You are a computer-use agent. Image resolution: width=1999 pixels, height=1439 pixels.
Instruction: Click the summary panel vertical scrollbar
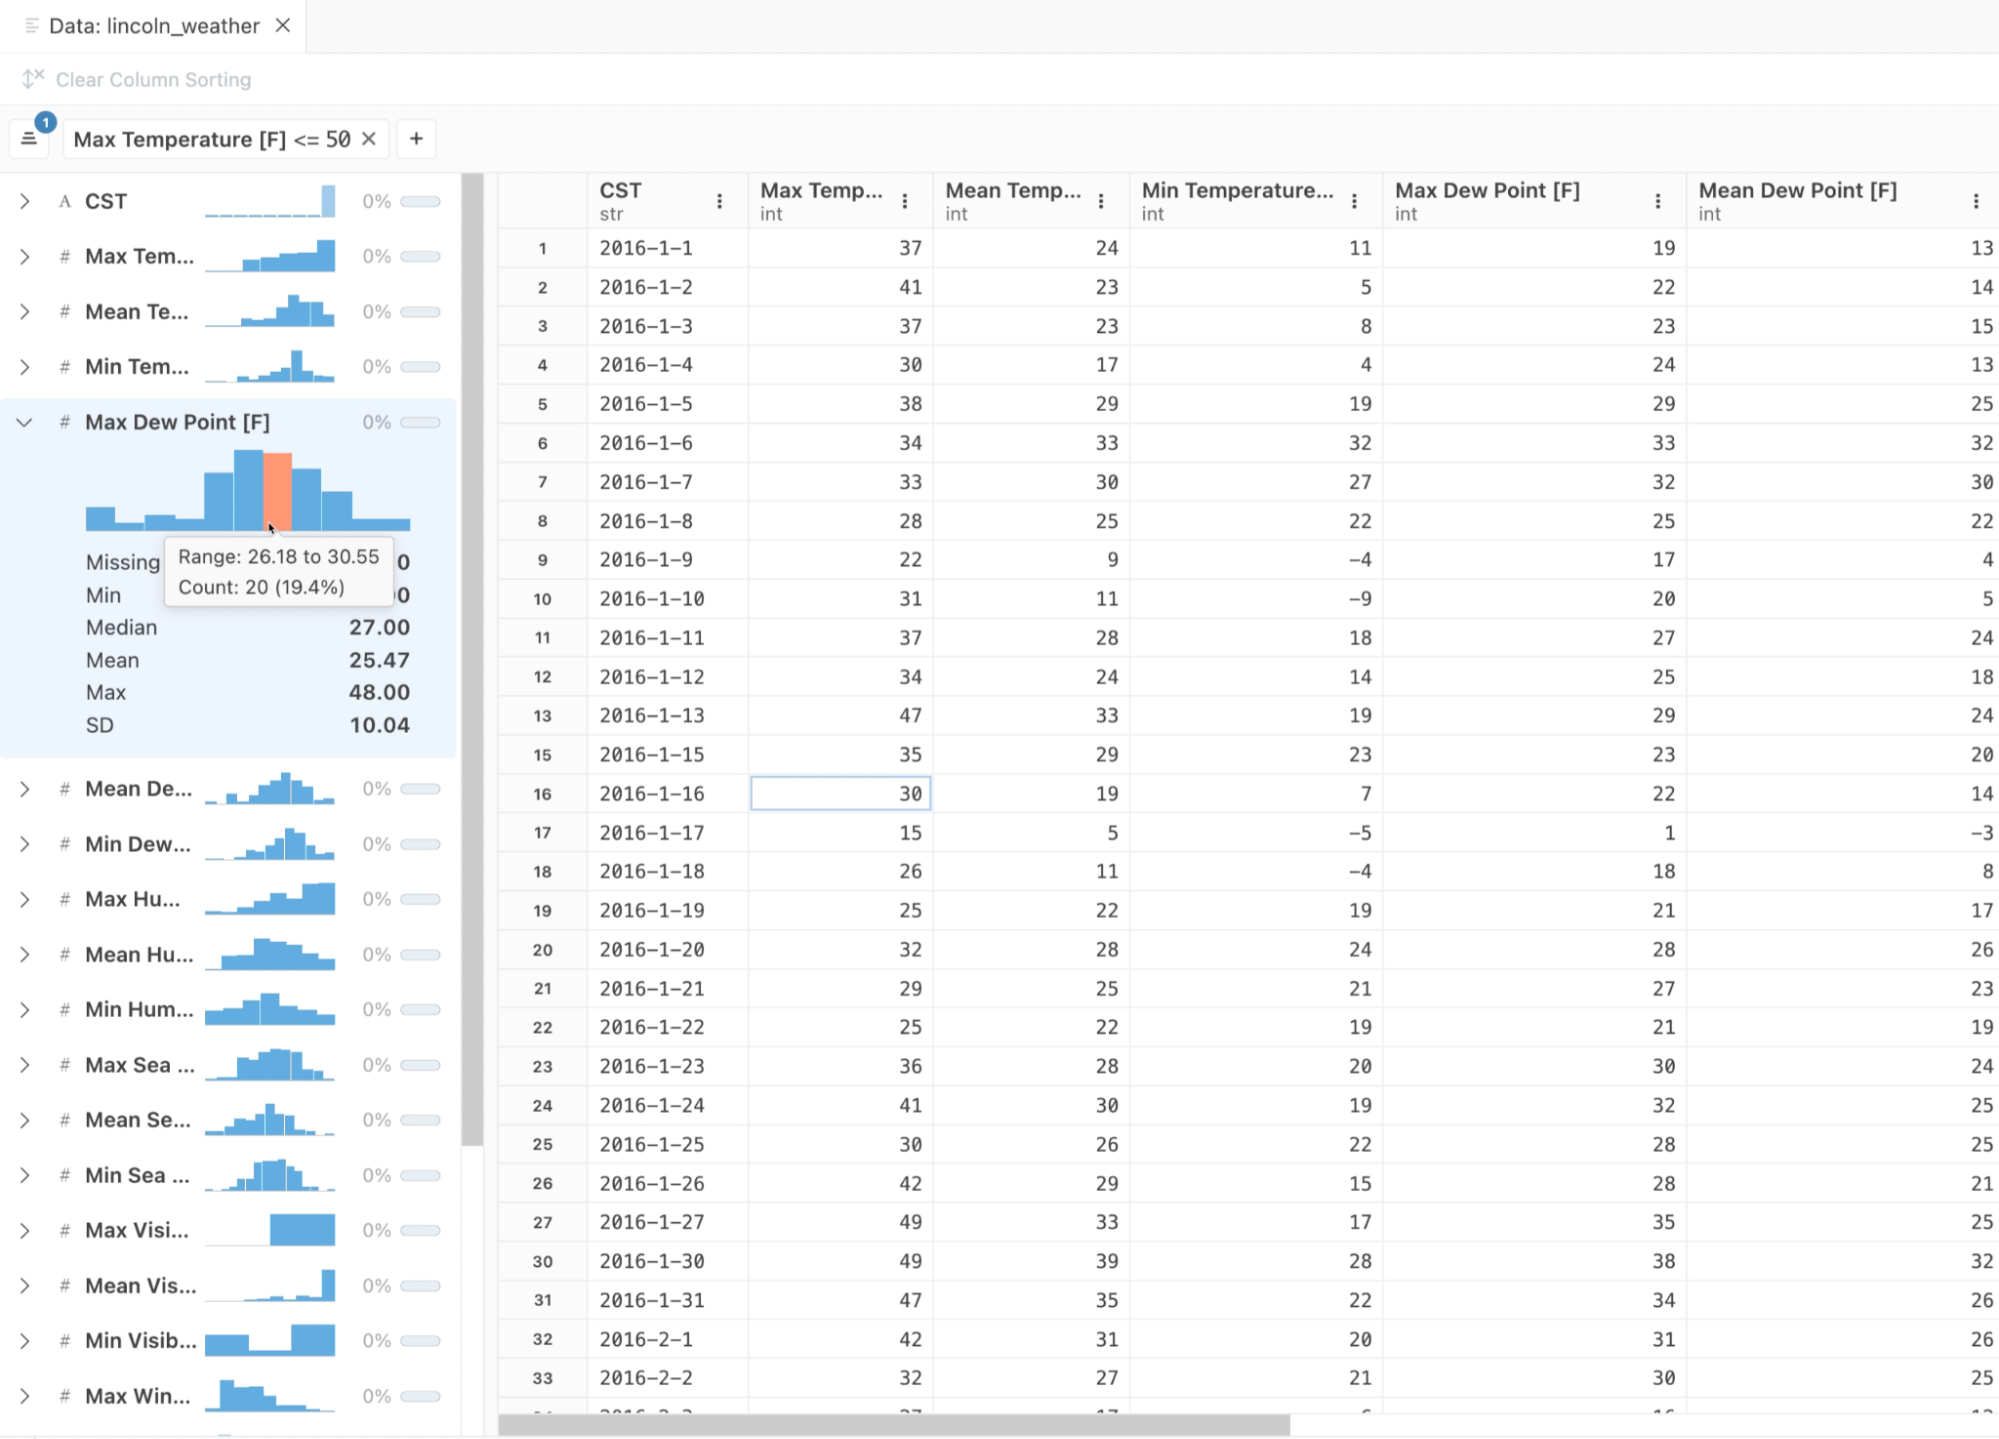pos(472,660)
